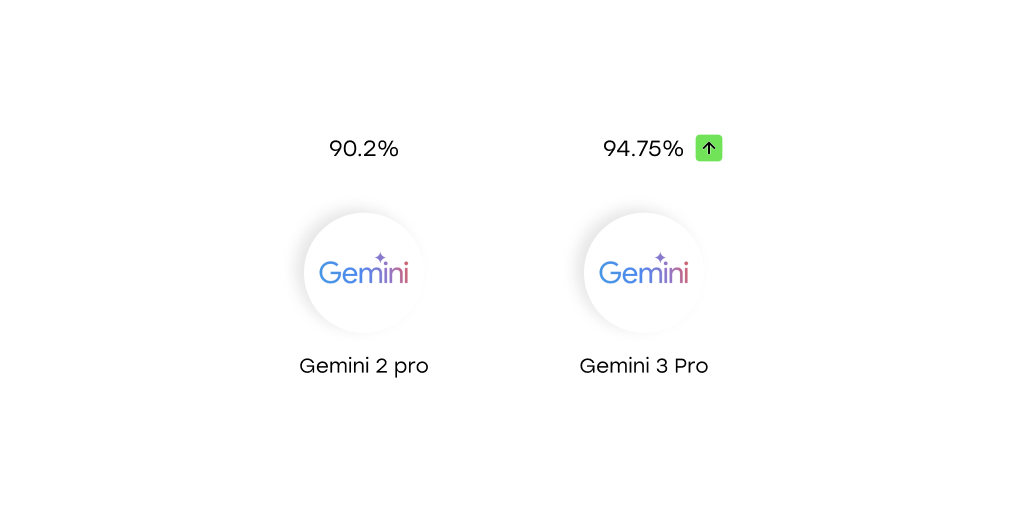Select the 94.75% score value
1024x511 pixels.
click(x=643, y=149)
